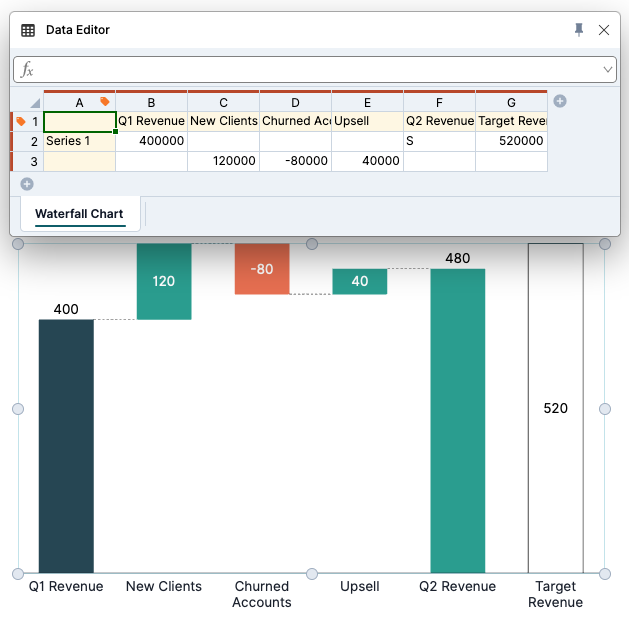This screenshot has width=629, height=624.
Task: Click the Data Editor table grid icon
Action: point(28,30)
